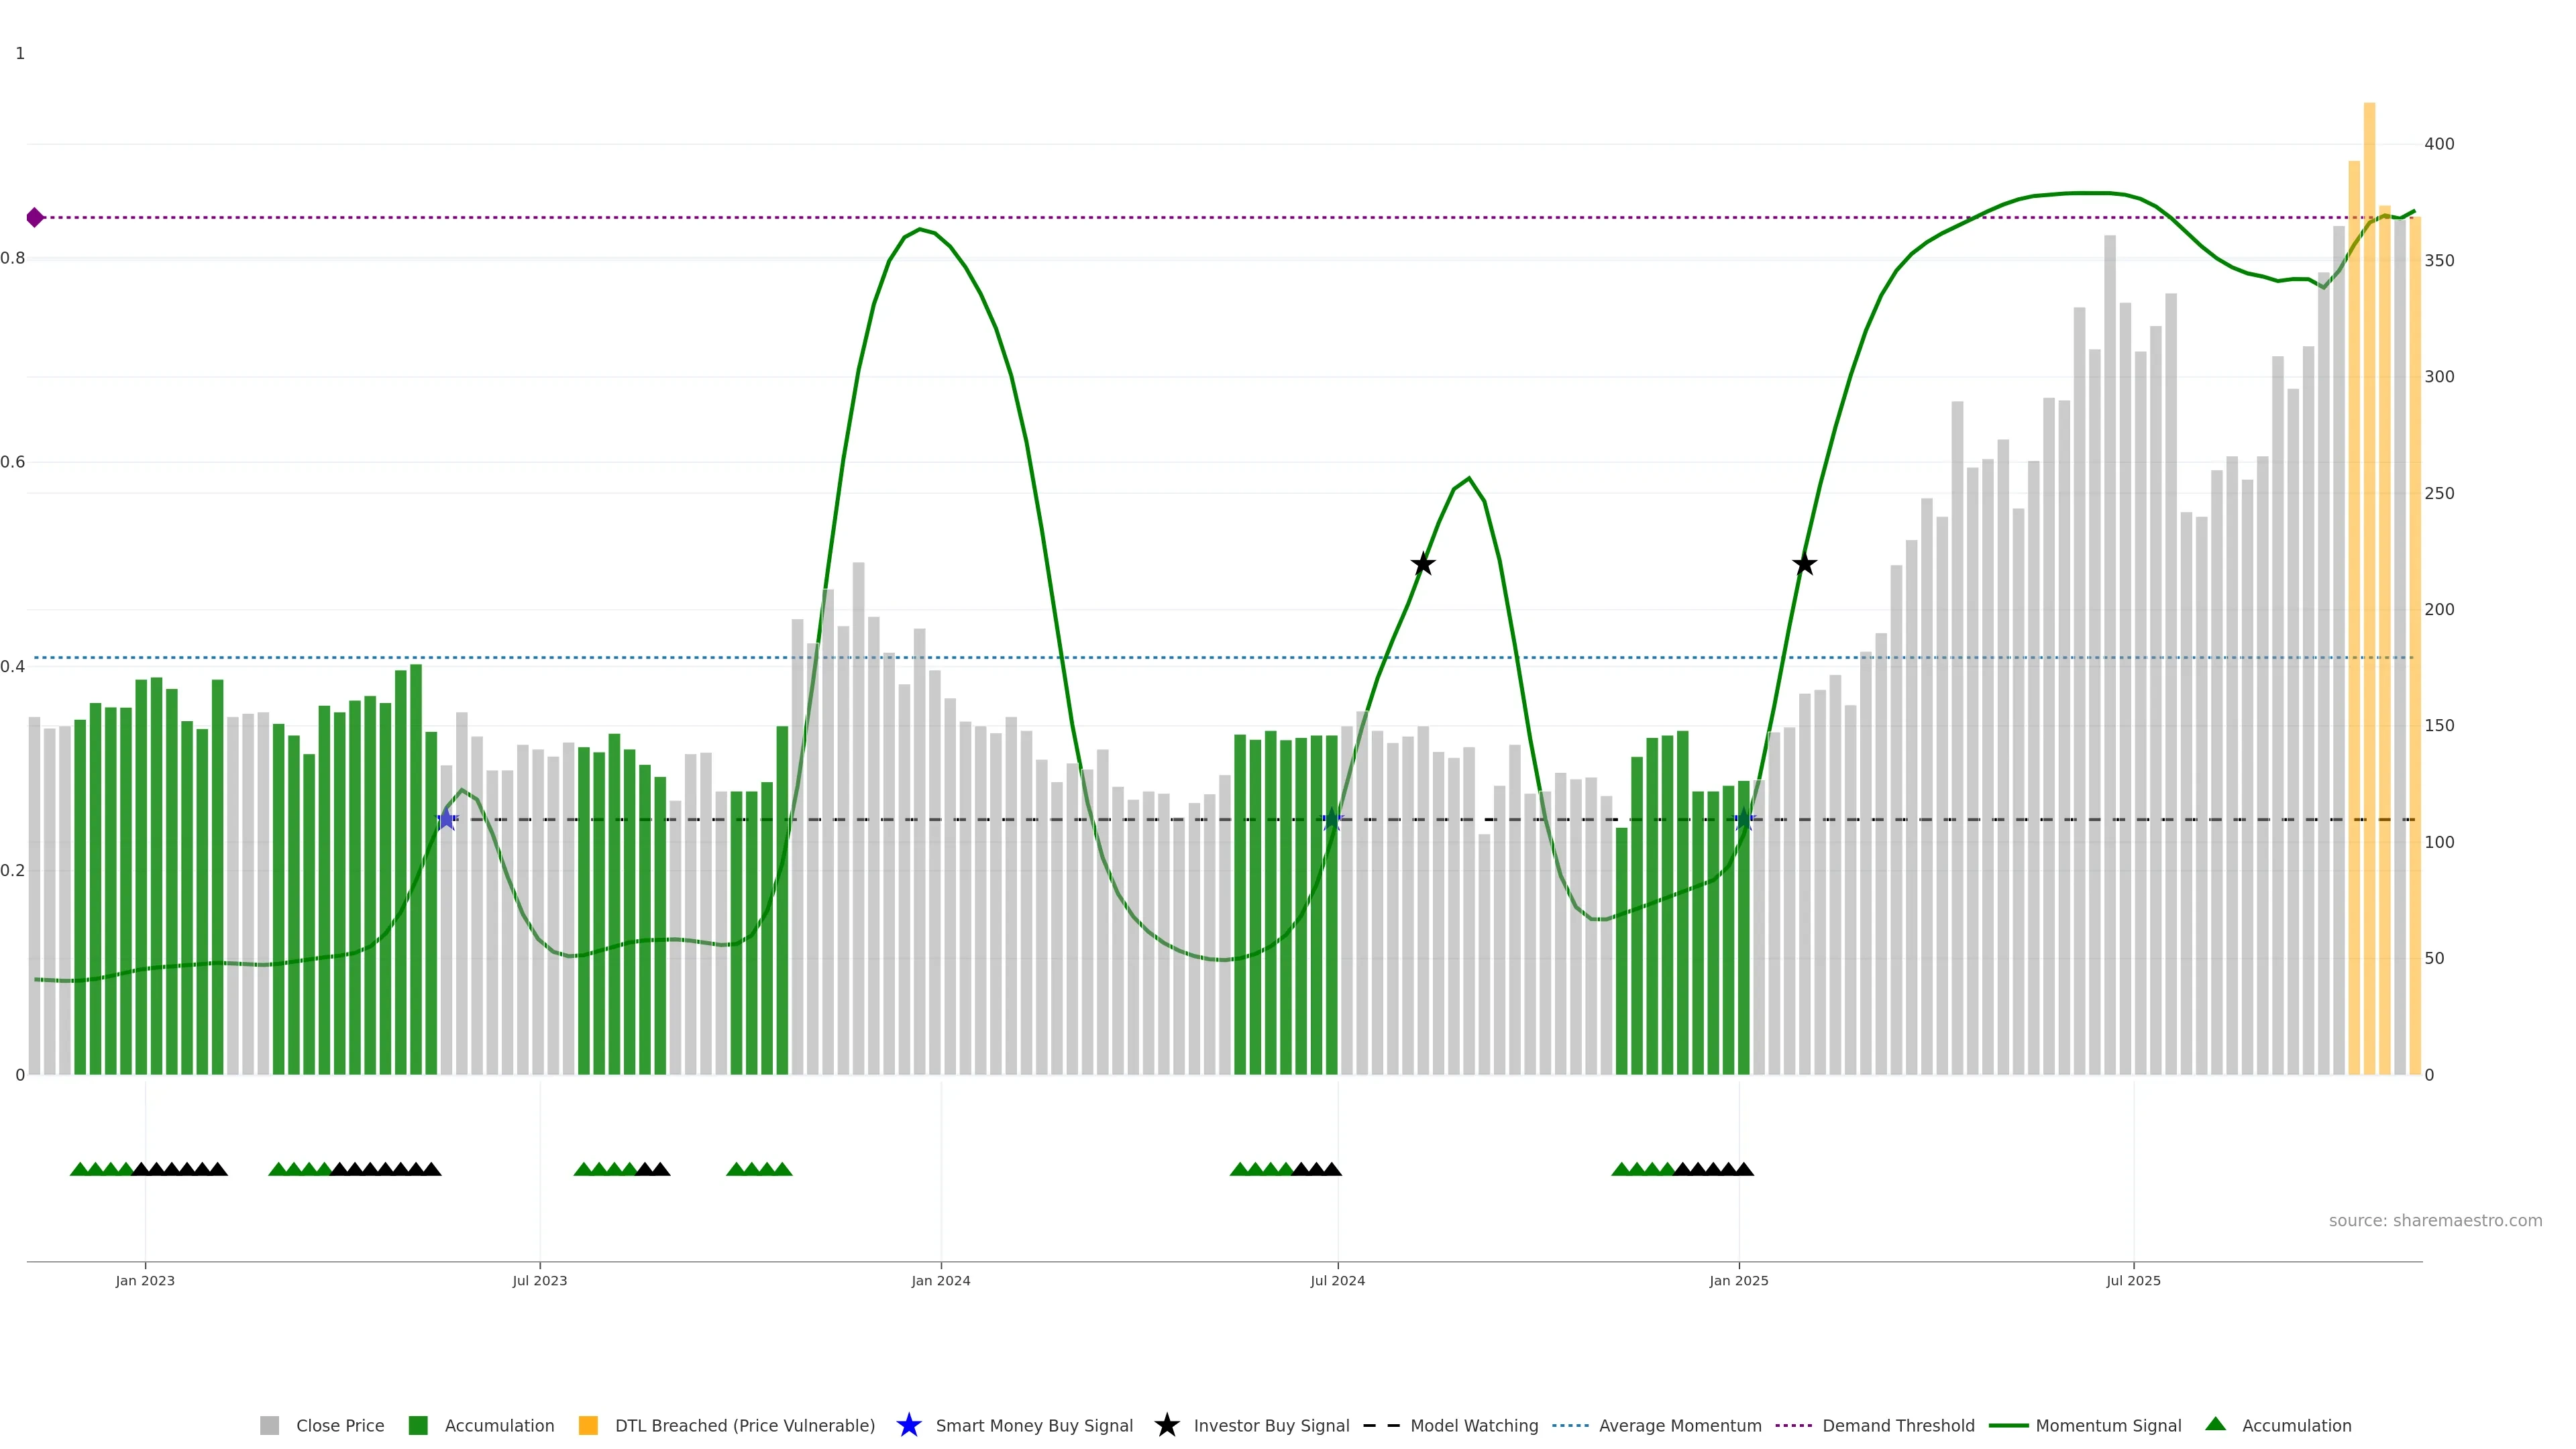Click the black Investor Buy star near Jan 2025
Image resolution: width=2576 pixels, height=1449 pixels.
tap(1804, 564)
